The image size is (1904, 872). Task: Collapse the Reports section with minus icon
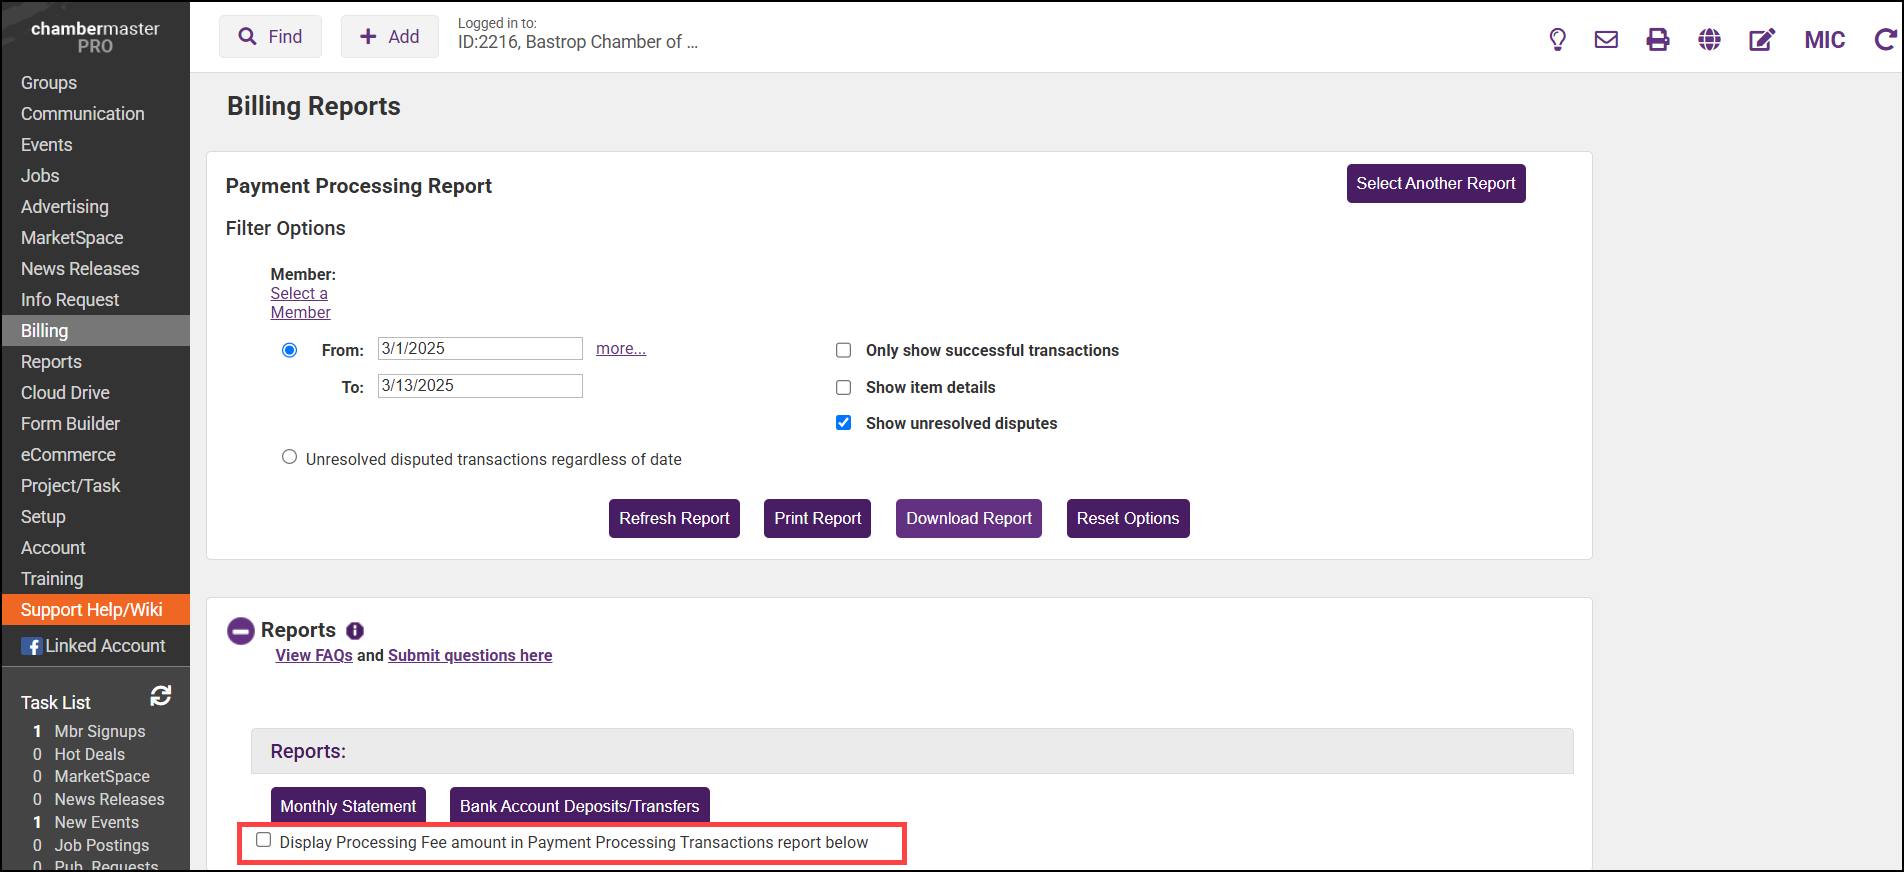[x=241, y=631]
